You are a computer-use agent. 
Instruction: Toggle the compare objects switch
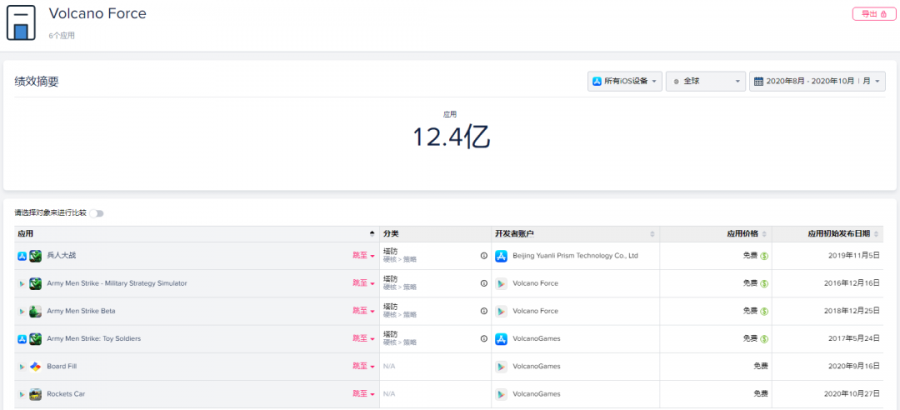pyautogui.click(x=96, y=214)
